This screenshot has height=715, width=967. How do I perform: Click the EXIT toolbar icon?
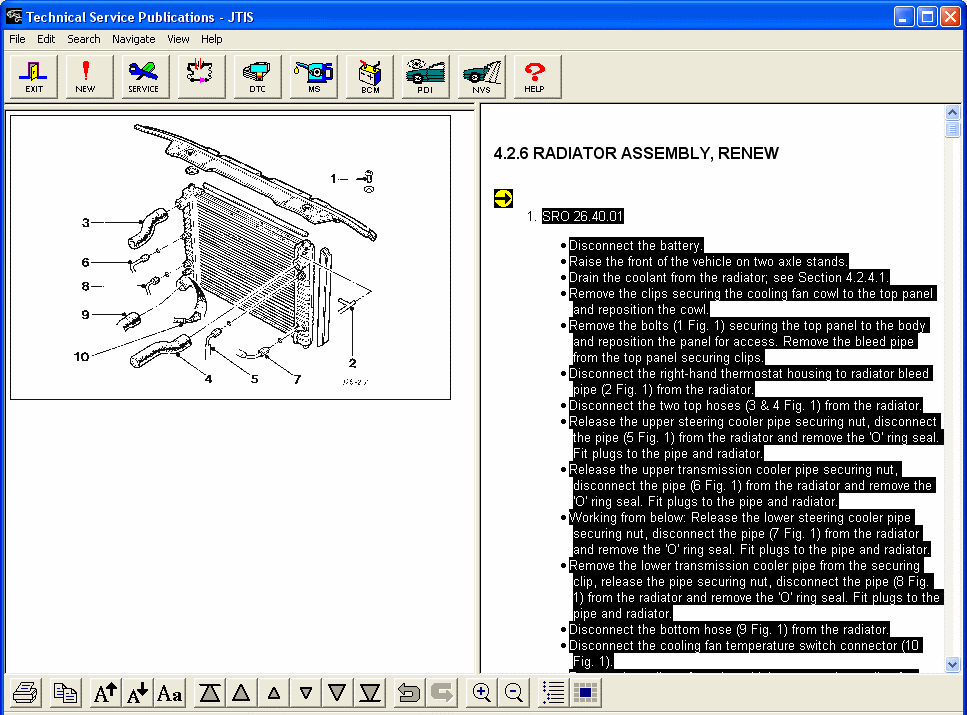(x=34, y=76)
